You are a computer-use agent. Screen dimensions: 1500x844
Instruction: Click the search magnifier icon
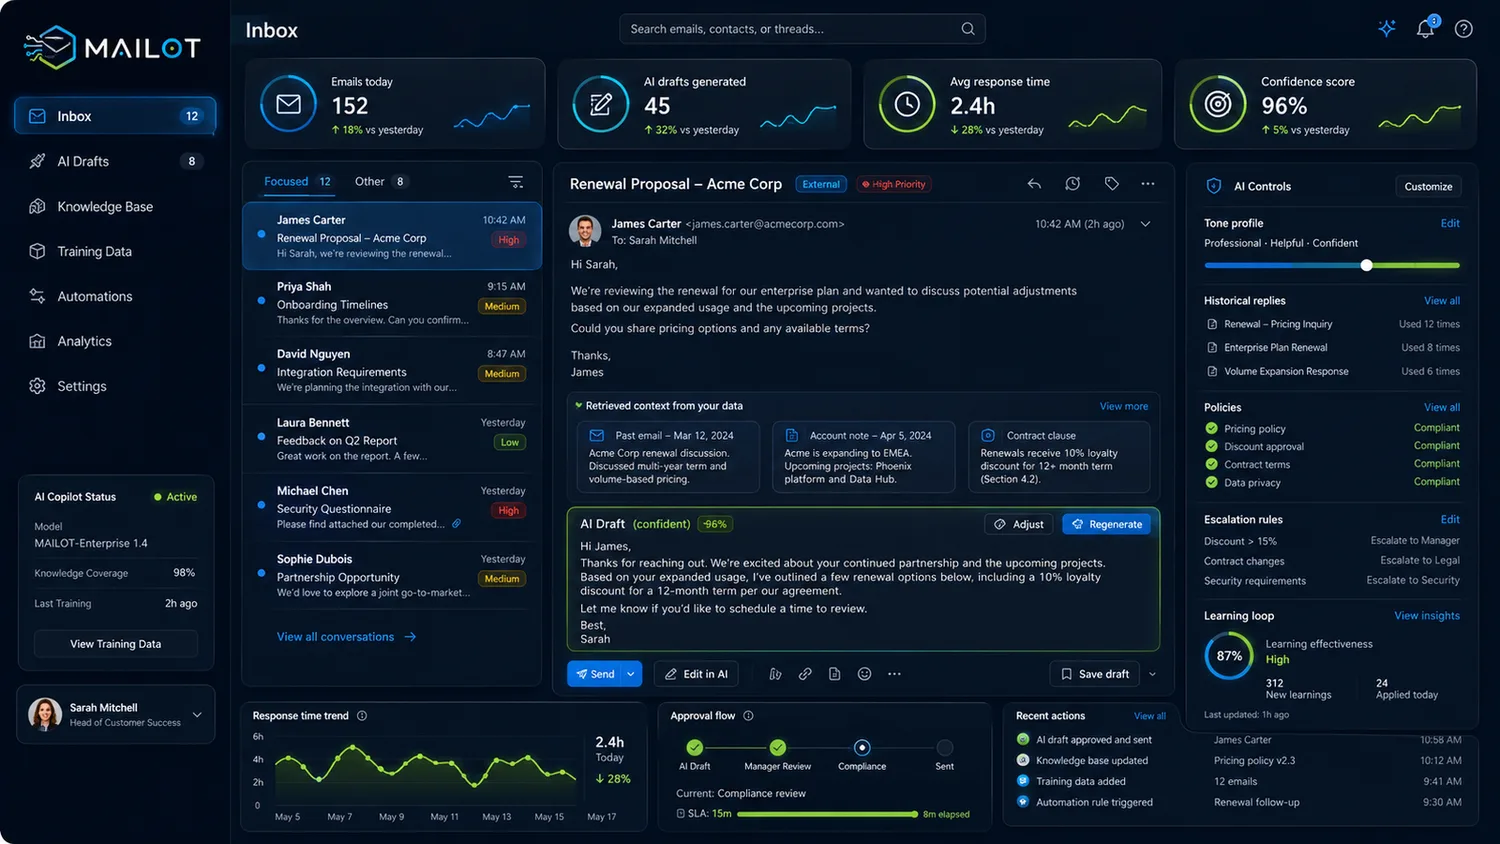(x=968, y=29)
